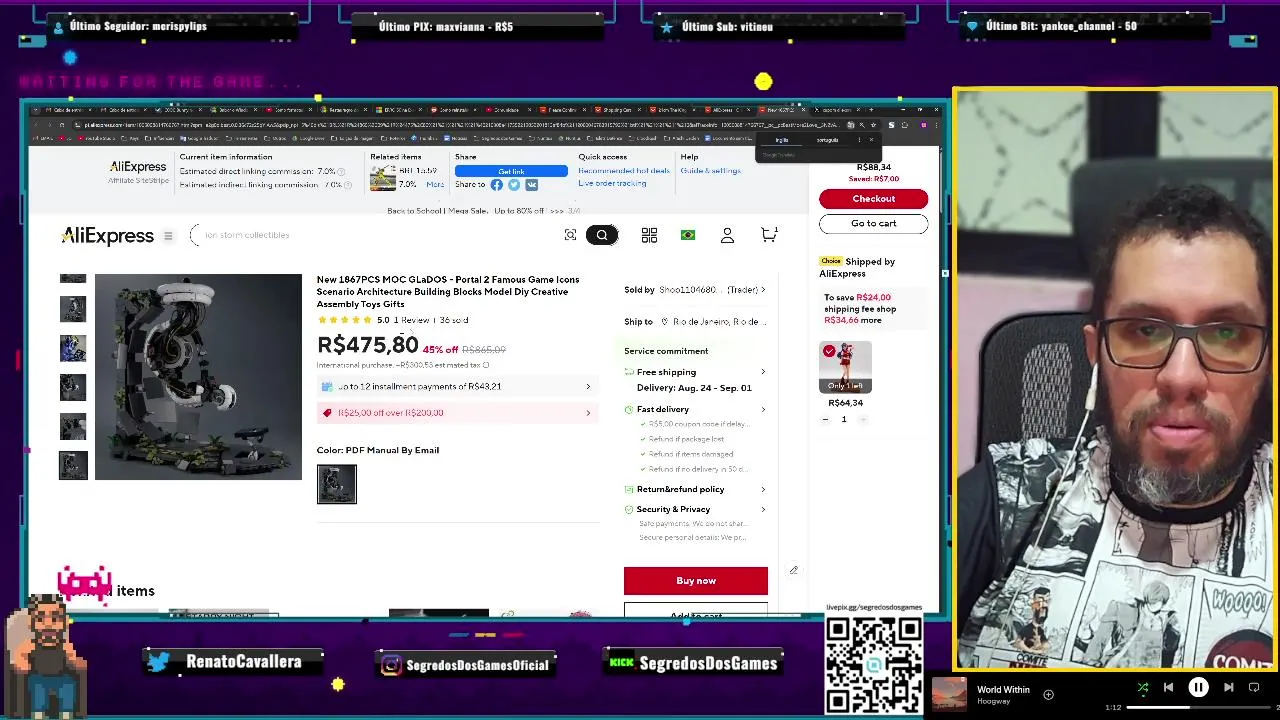Screen dimensions: 1280x720
Task: Skip to next track in music player
Action: click(x=1228, y=688)
